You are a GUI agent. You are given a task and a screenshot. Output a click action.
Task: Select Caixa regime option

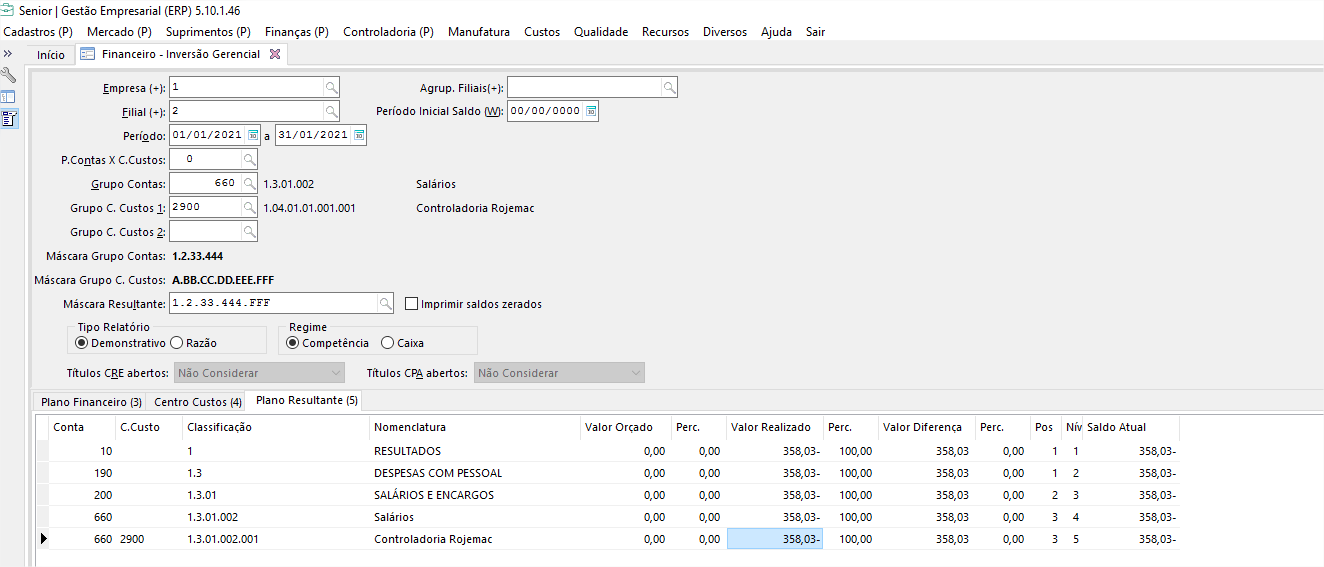388,343
